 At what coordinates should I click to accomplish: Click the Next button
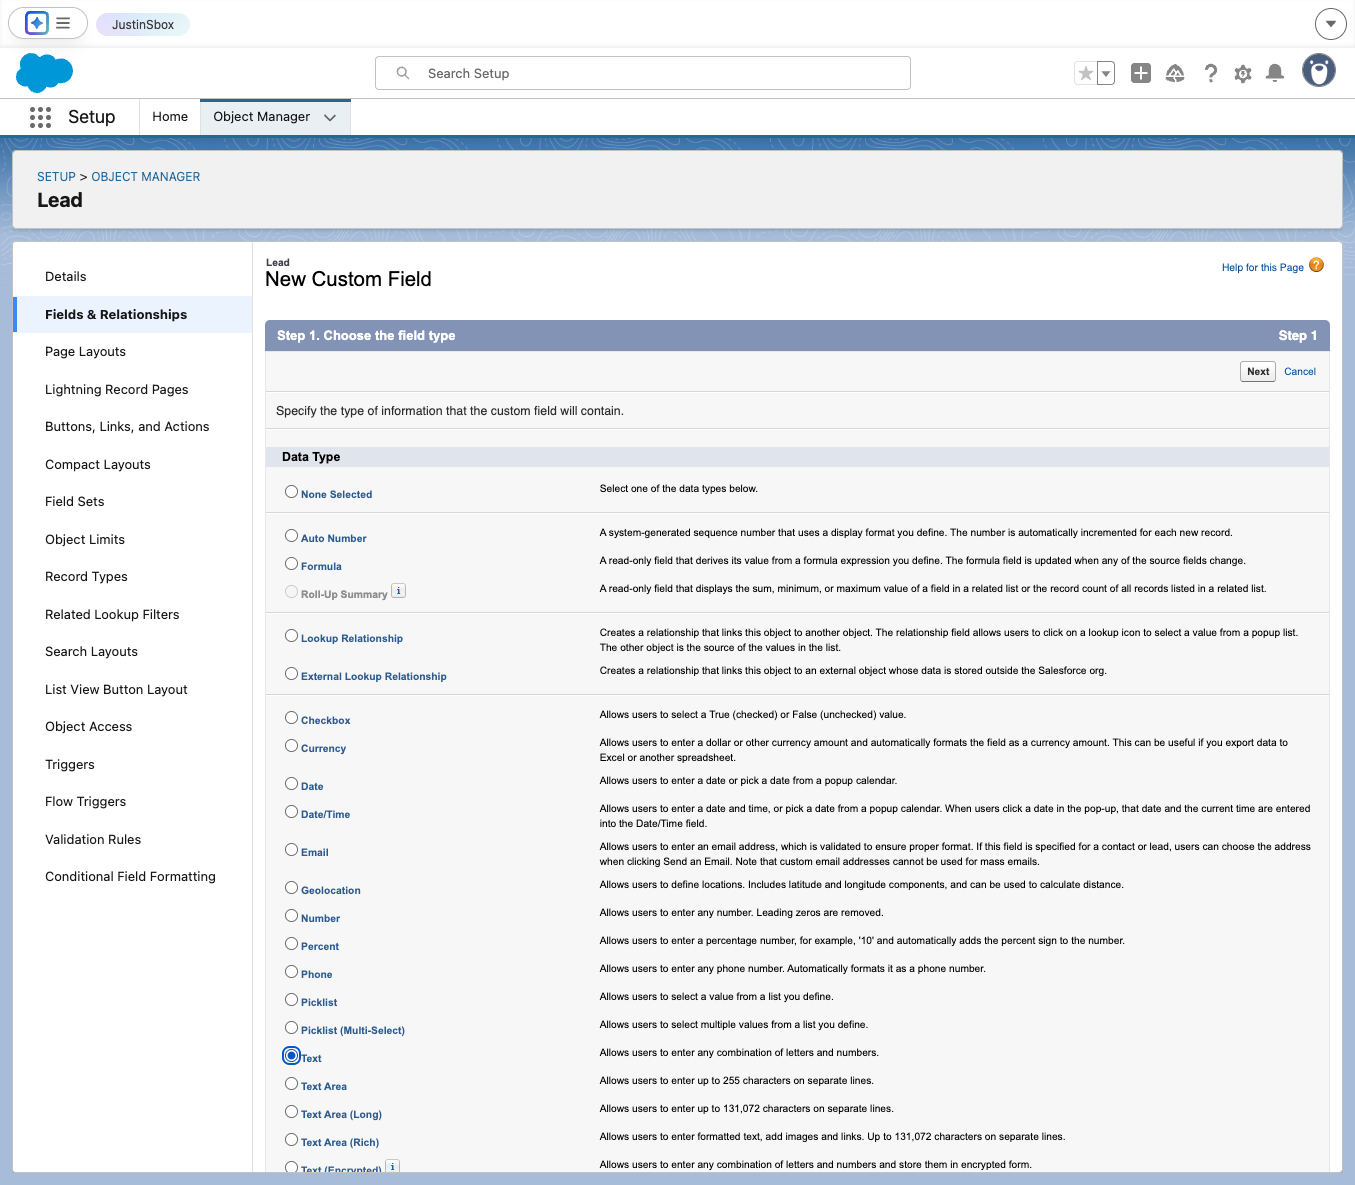tap(1258, 371)
